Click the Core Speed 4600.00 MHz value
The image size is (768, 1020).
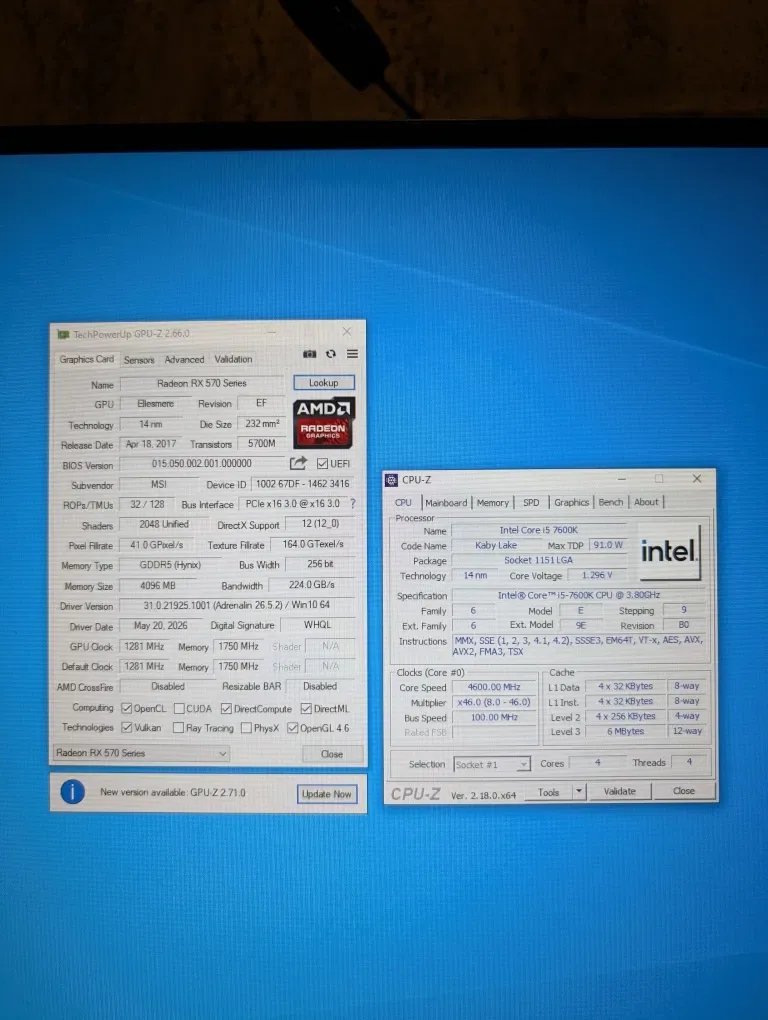pos(494,687)
